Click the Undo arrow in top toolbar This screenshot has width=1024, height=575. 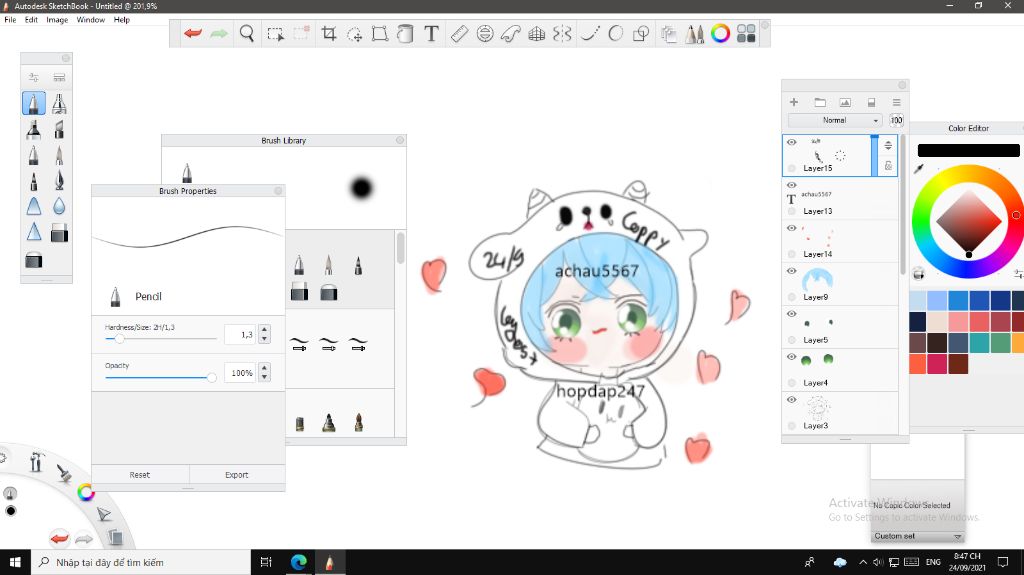(193, 33)
